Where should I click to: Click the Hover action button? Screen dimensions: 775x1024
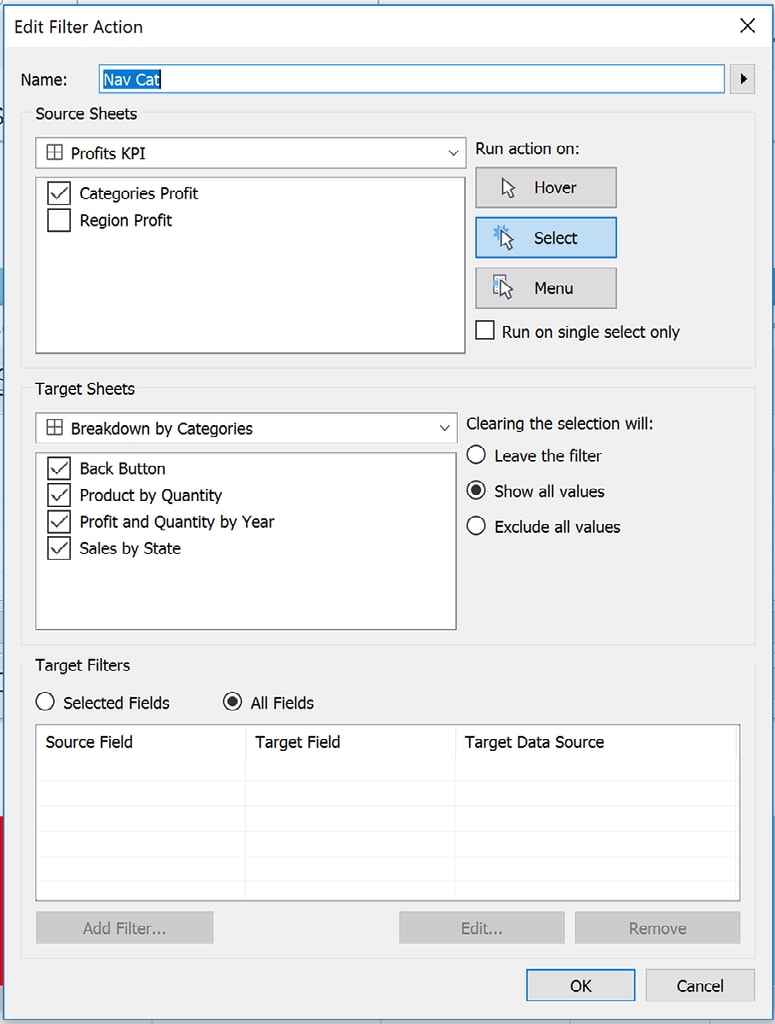click(x=545, y=188)
